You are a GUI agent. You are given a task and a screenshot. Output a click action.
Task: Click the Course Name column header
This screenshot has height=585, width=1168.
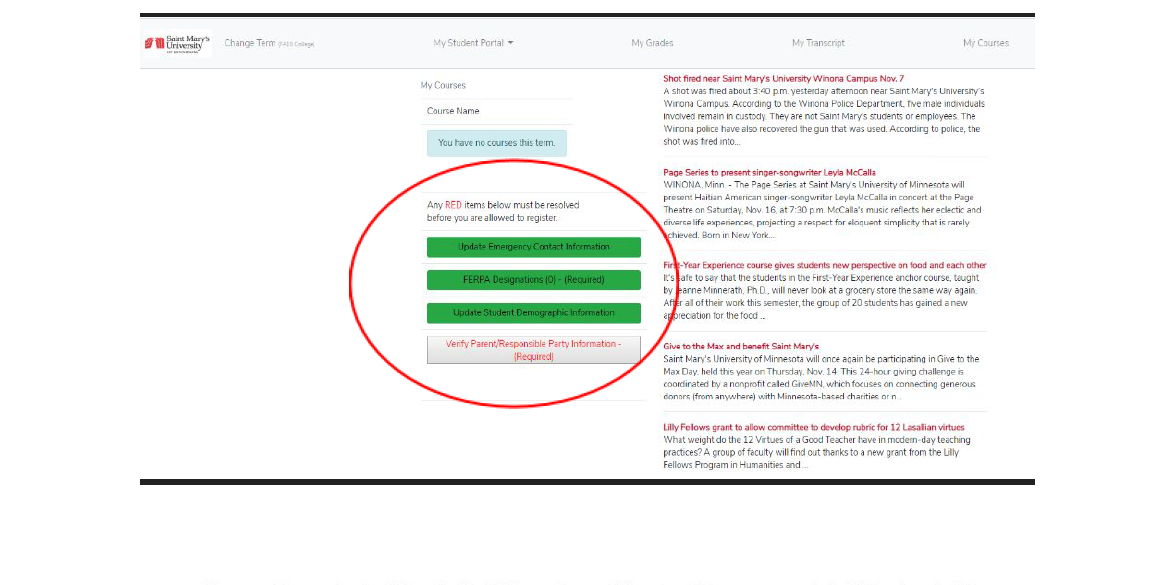(x=453, y=111)
